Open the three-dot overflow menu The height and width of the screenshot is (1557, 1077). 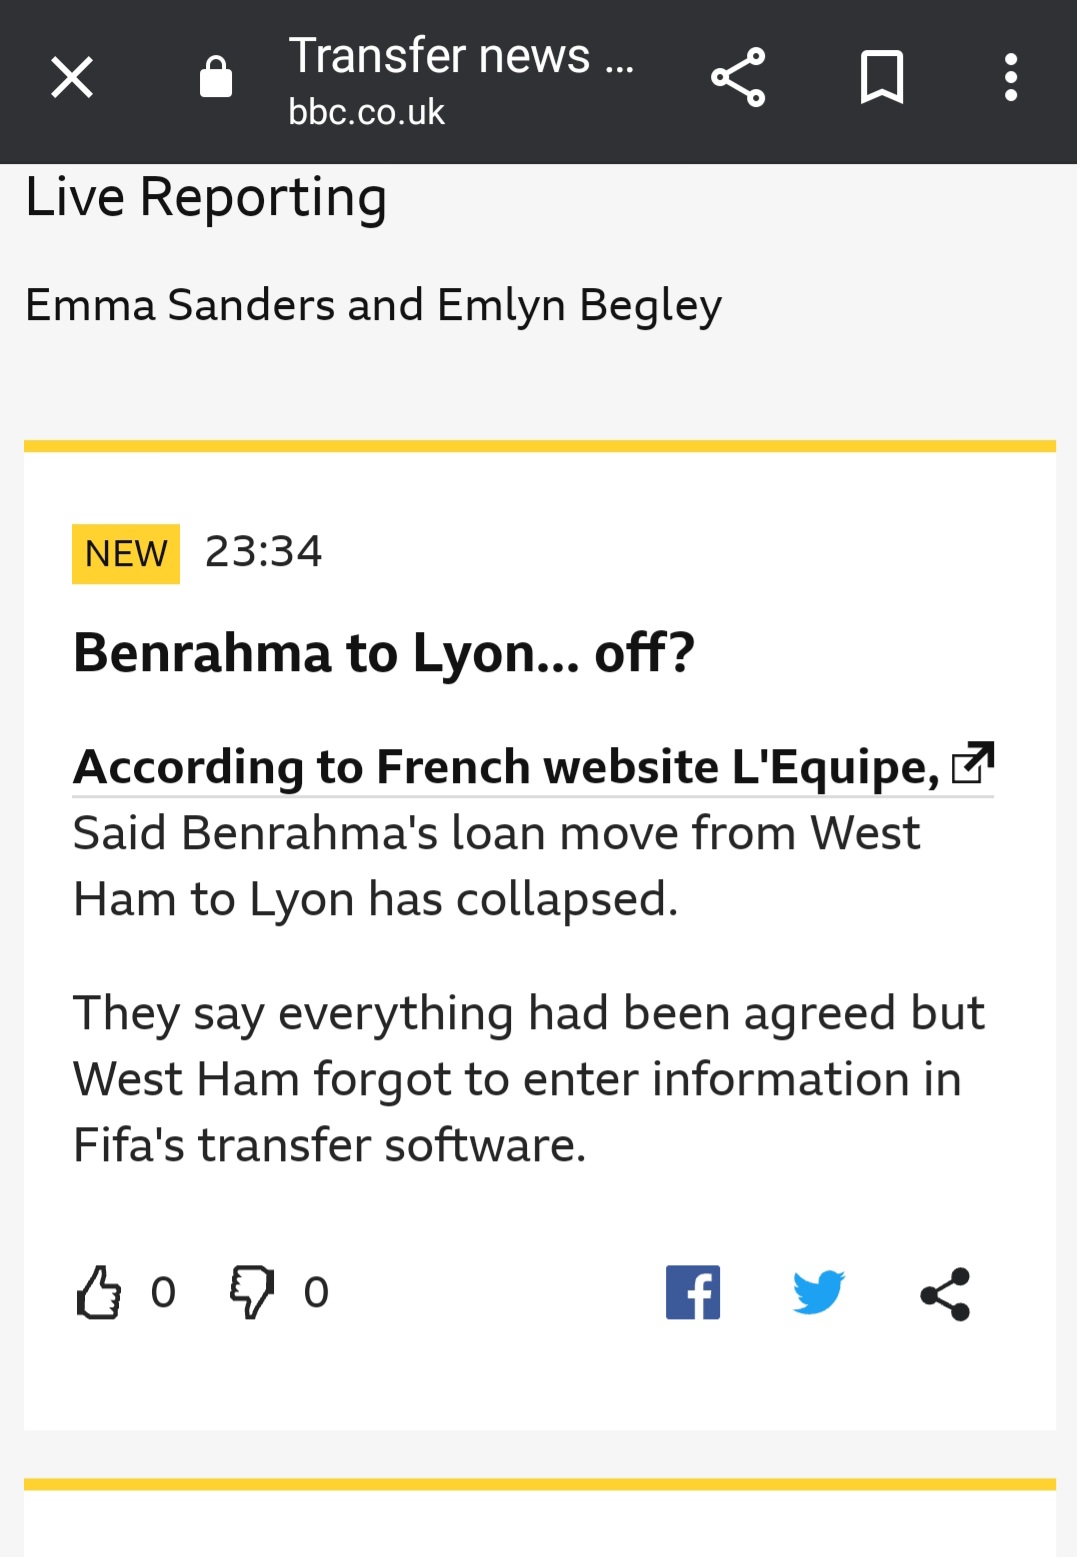(1011, 77)
